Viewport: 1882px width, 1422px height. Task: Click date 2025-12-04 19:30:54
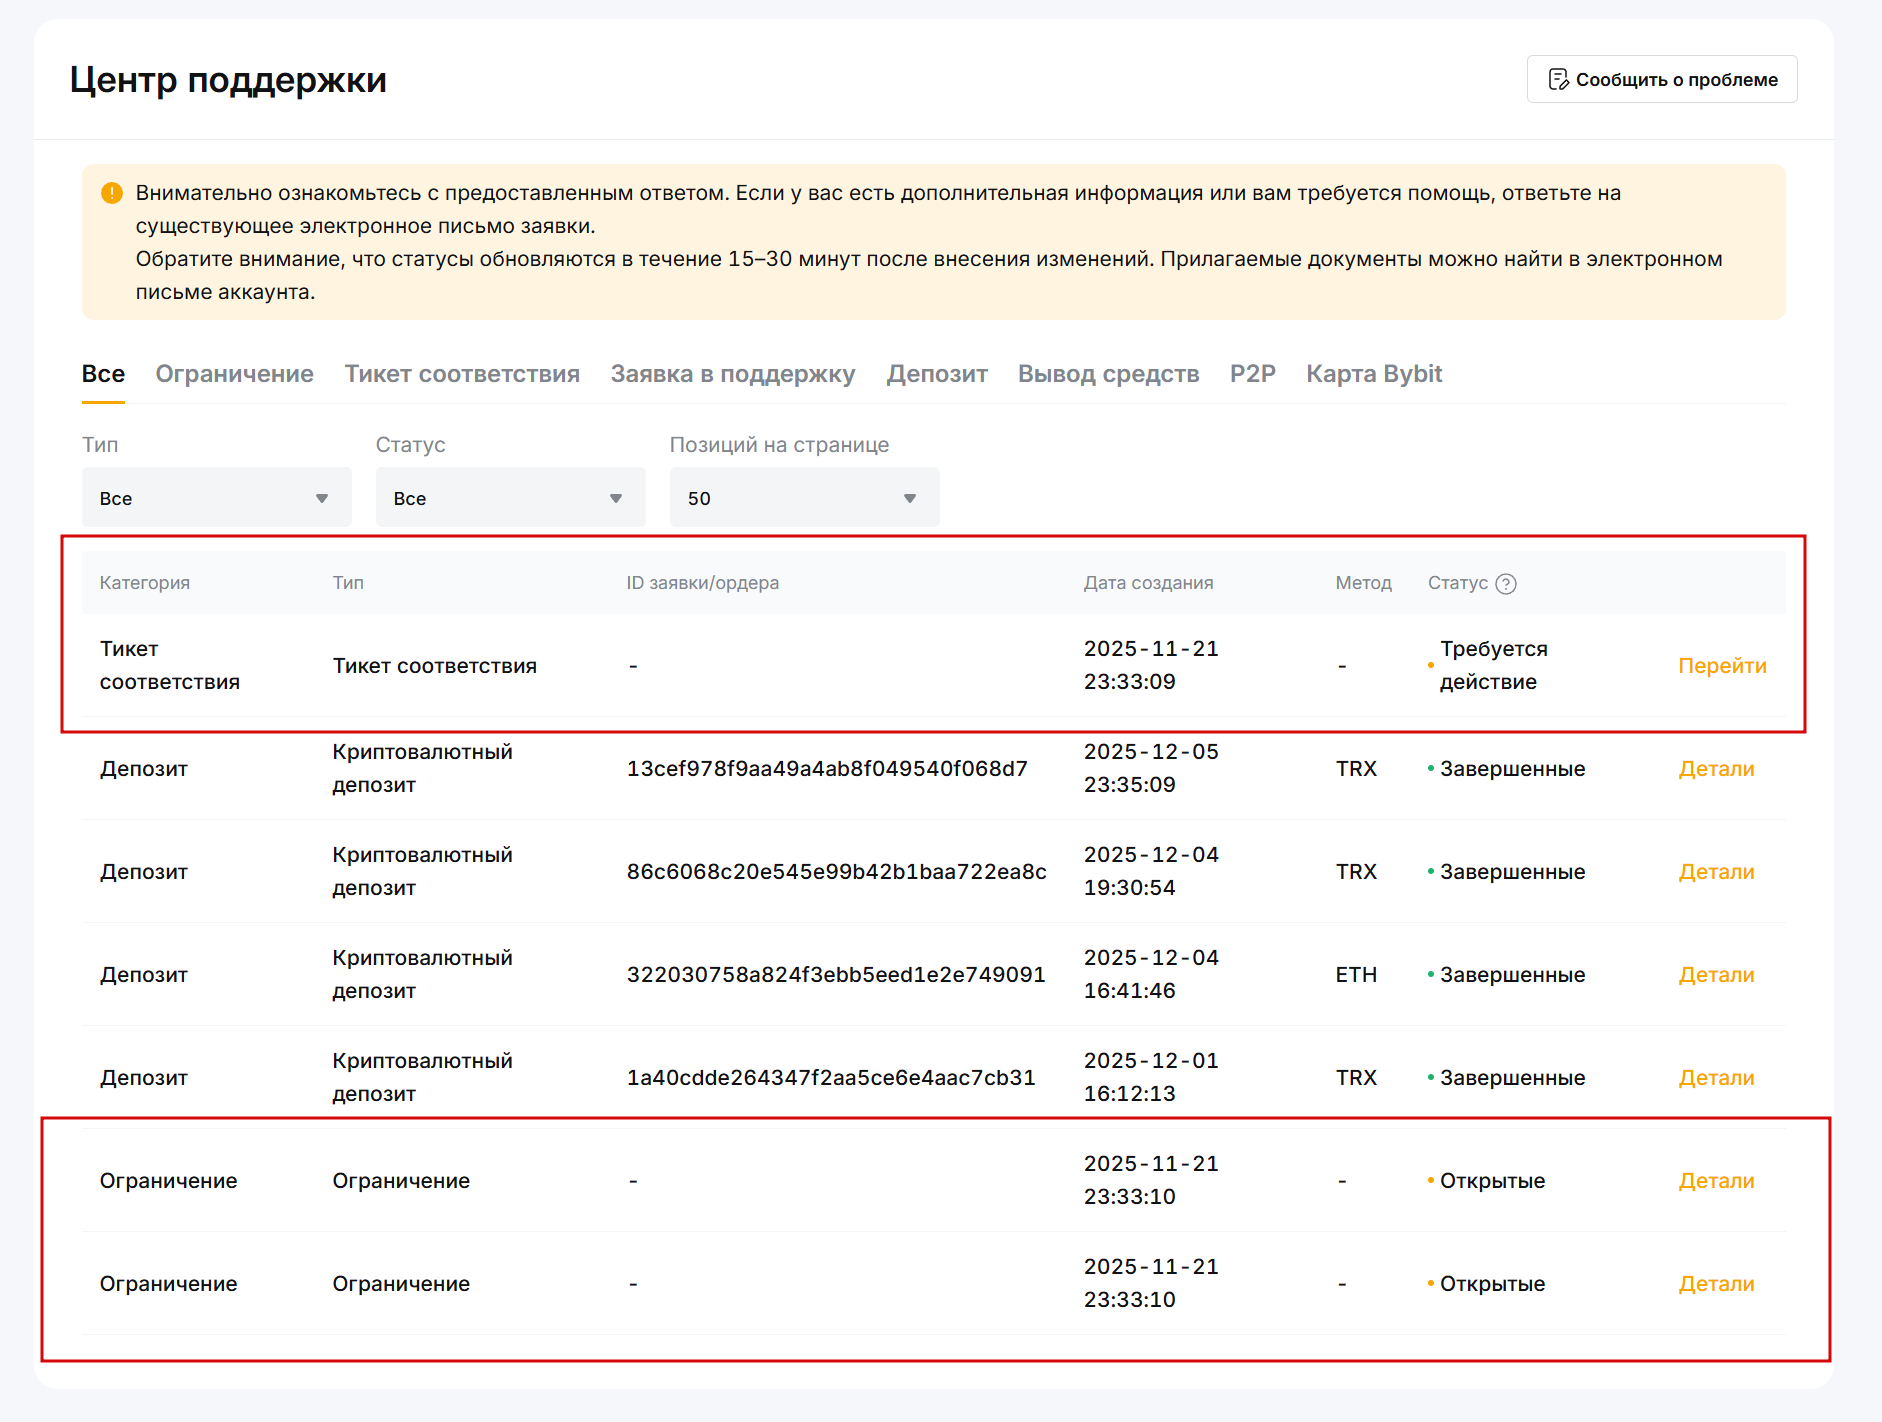pos(1151,871)
